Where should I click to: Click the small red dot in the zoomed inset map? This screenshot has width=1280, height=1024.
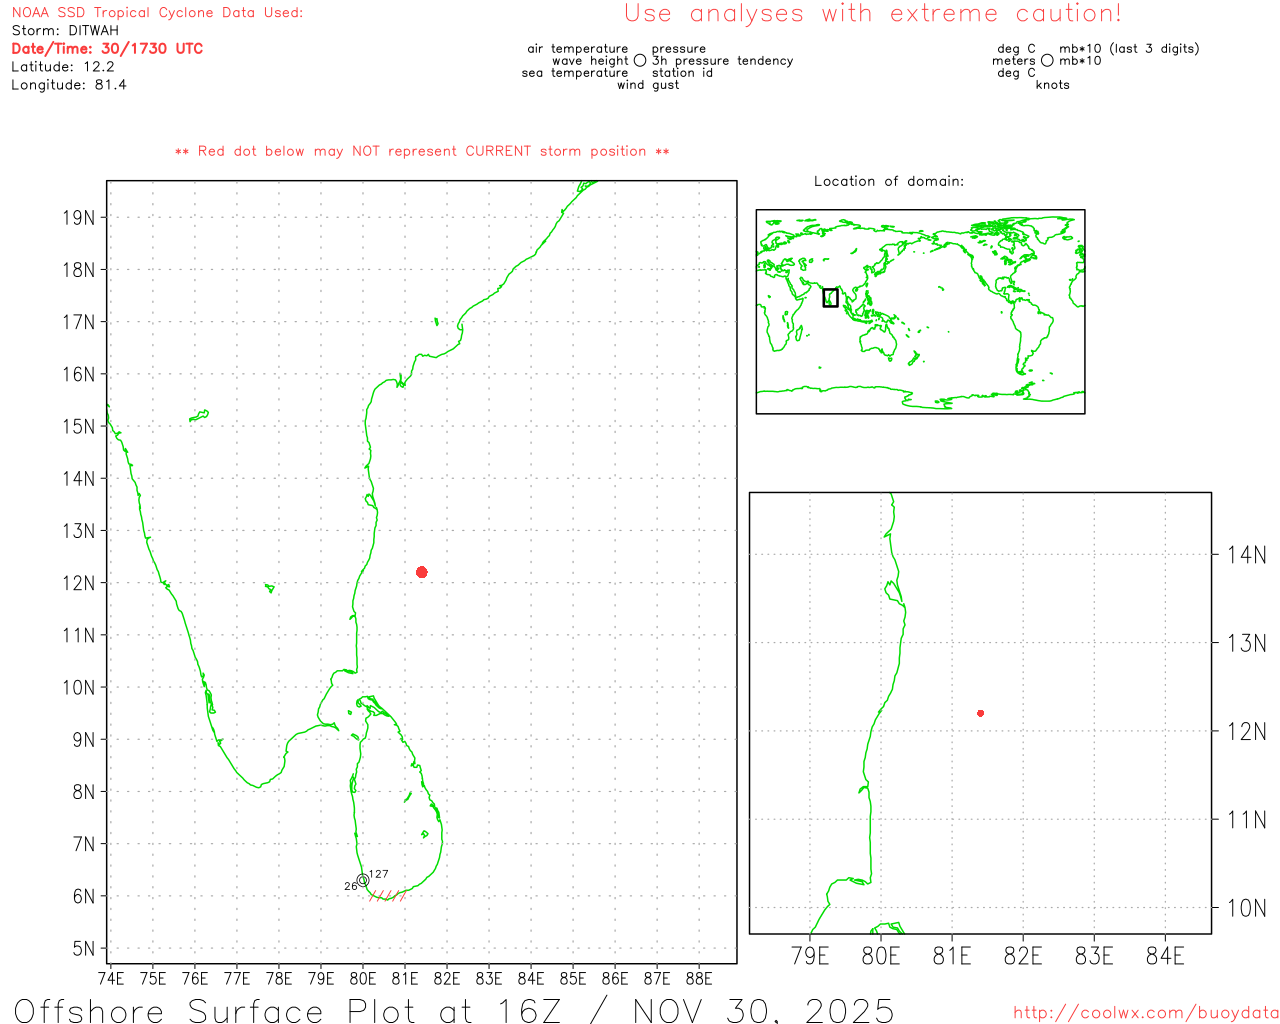pyautogui.click(x=981, y=713)
